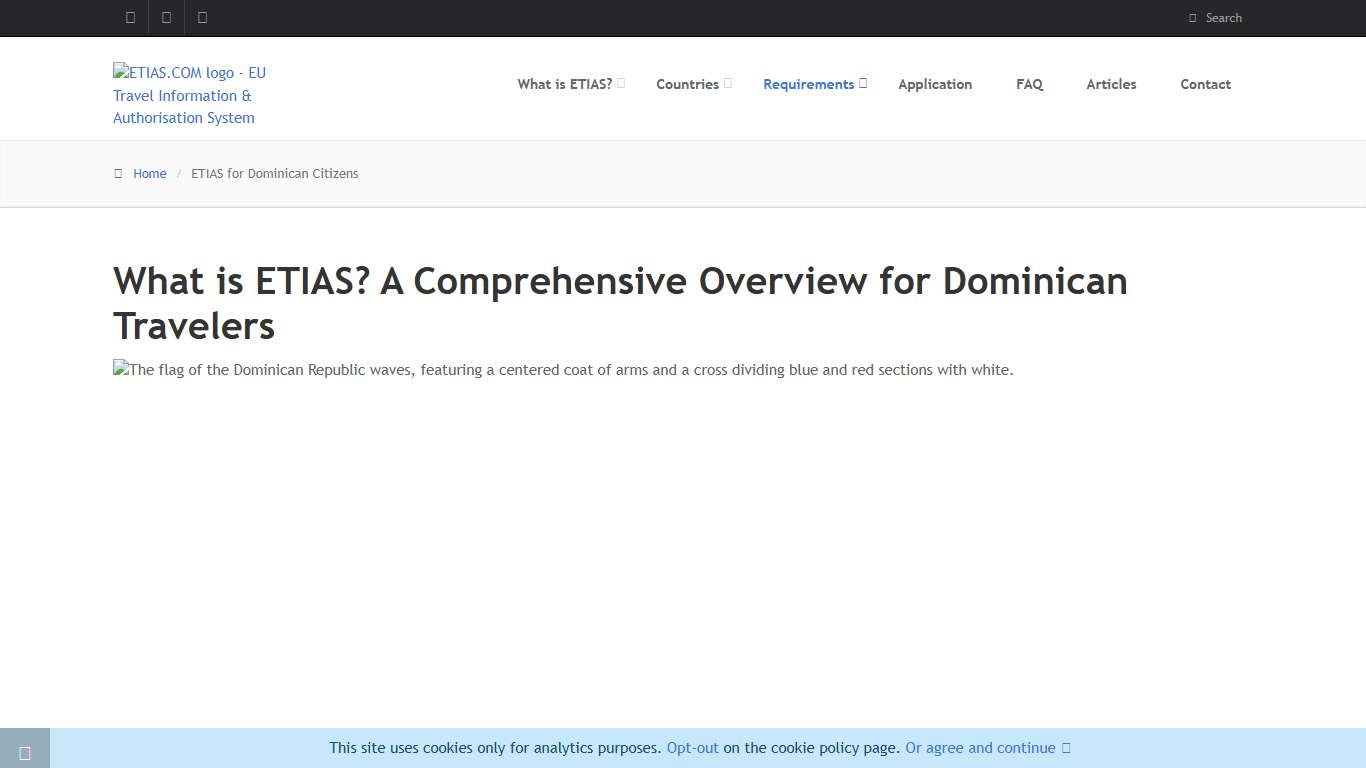The height and width of the screenshot is (768, 1366).
Task: Click the search icon beside the Search label
Action: [x=1192, y=18]
